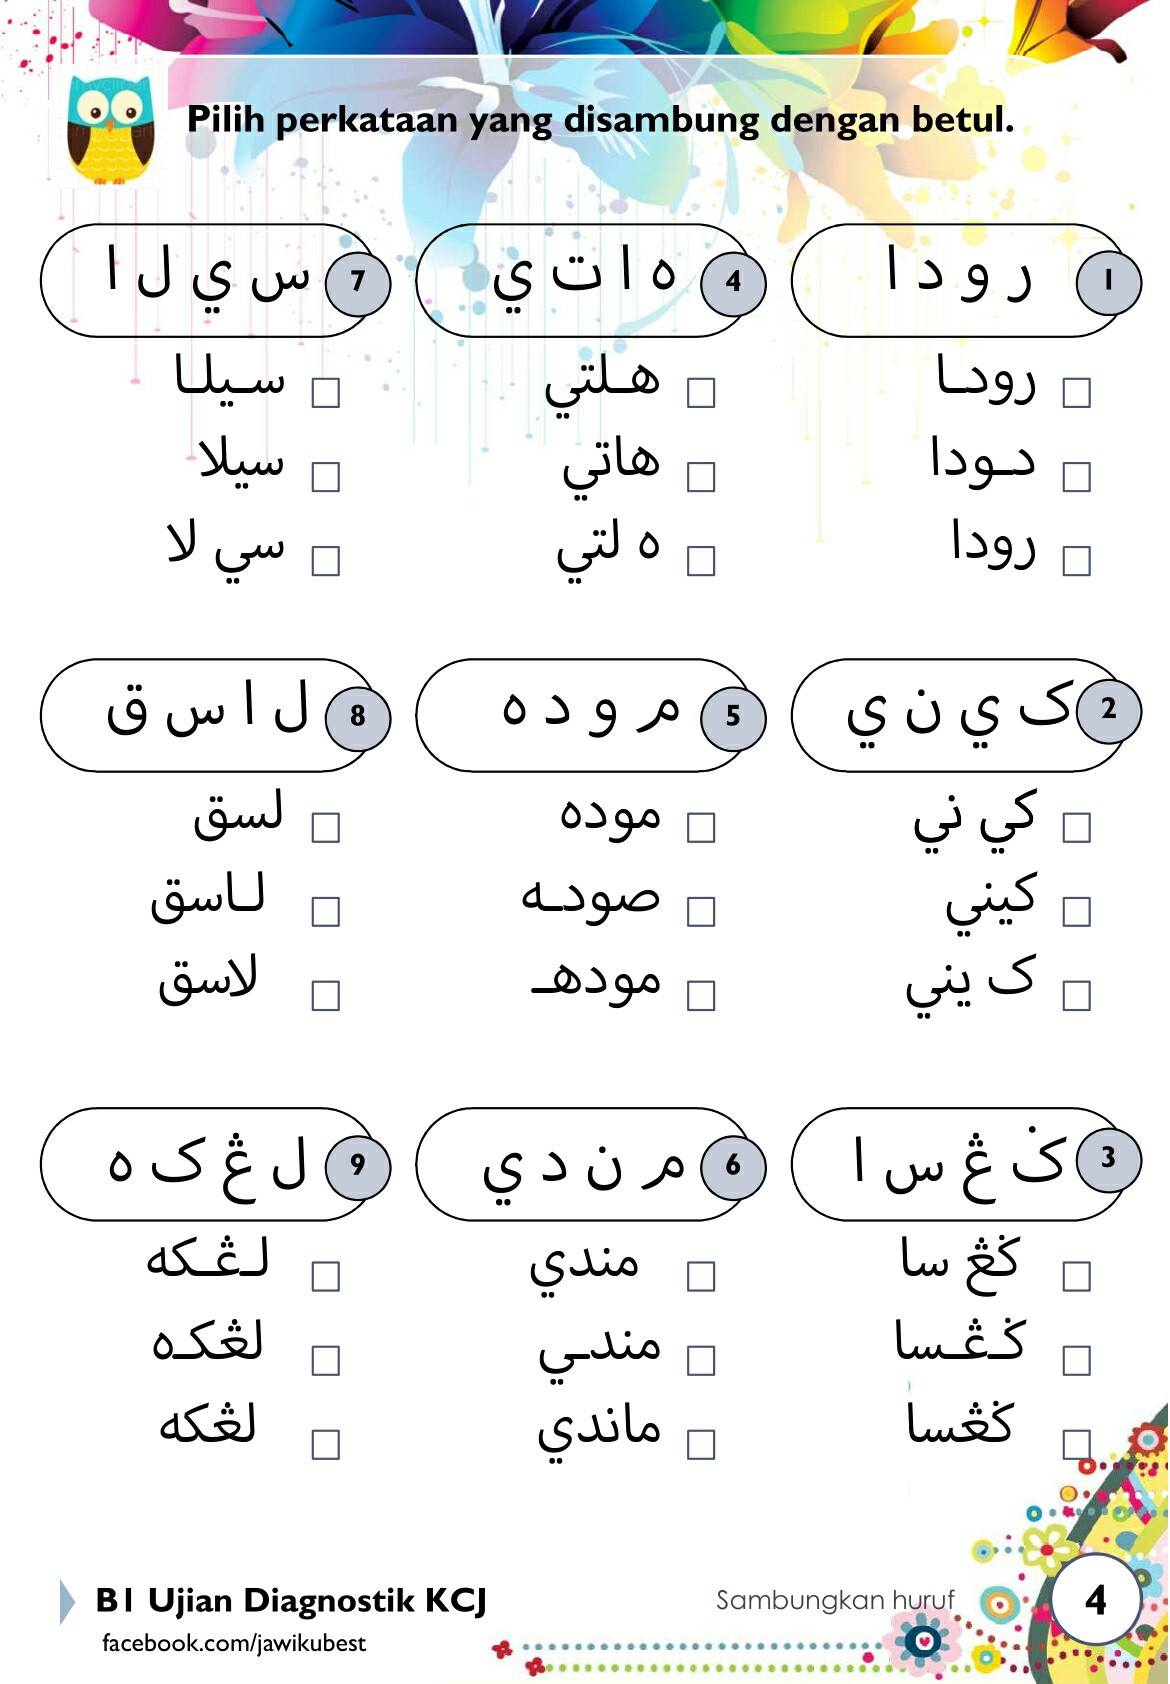Click question number 1 circle badge
Screen dimensions: 1170x1684
tap(1108, 282)
